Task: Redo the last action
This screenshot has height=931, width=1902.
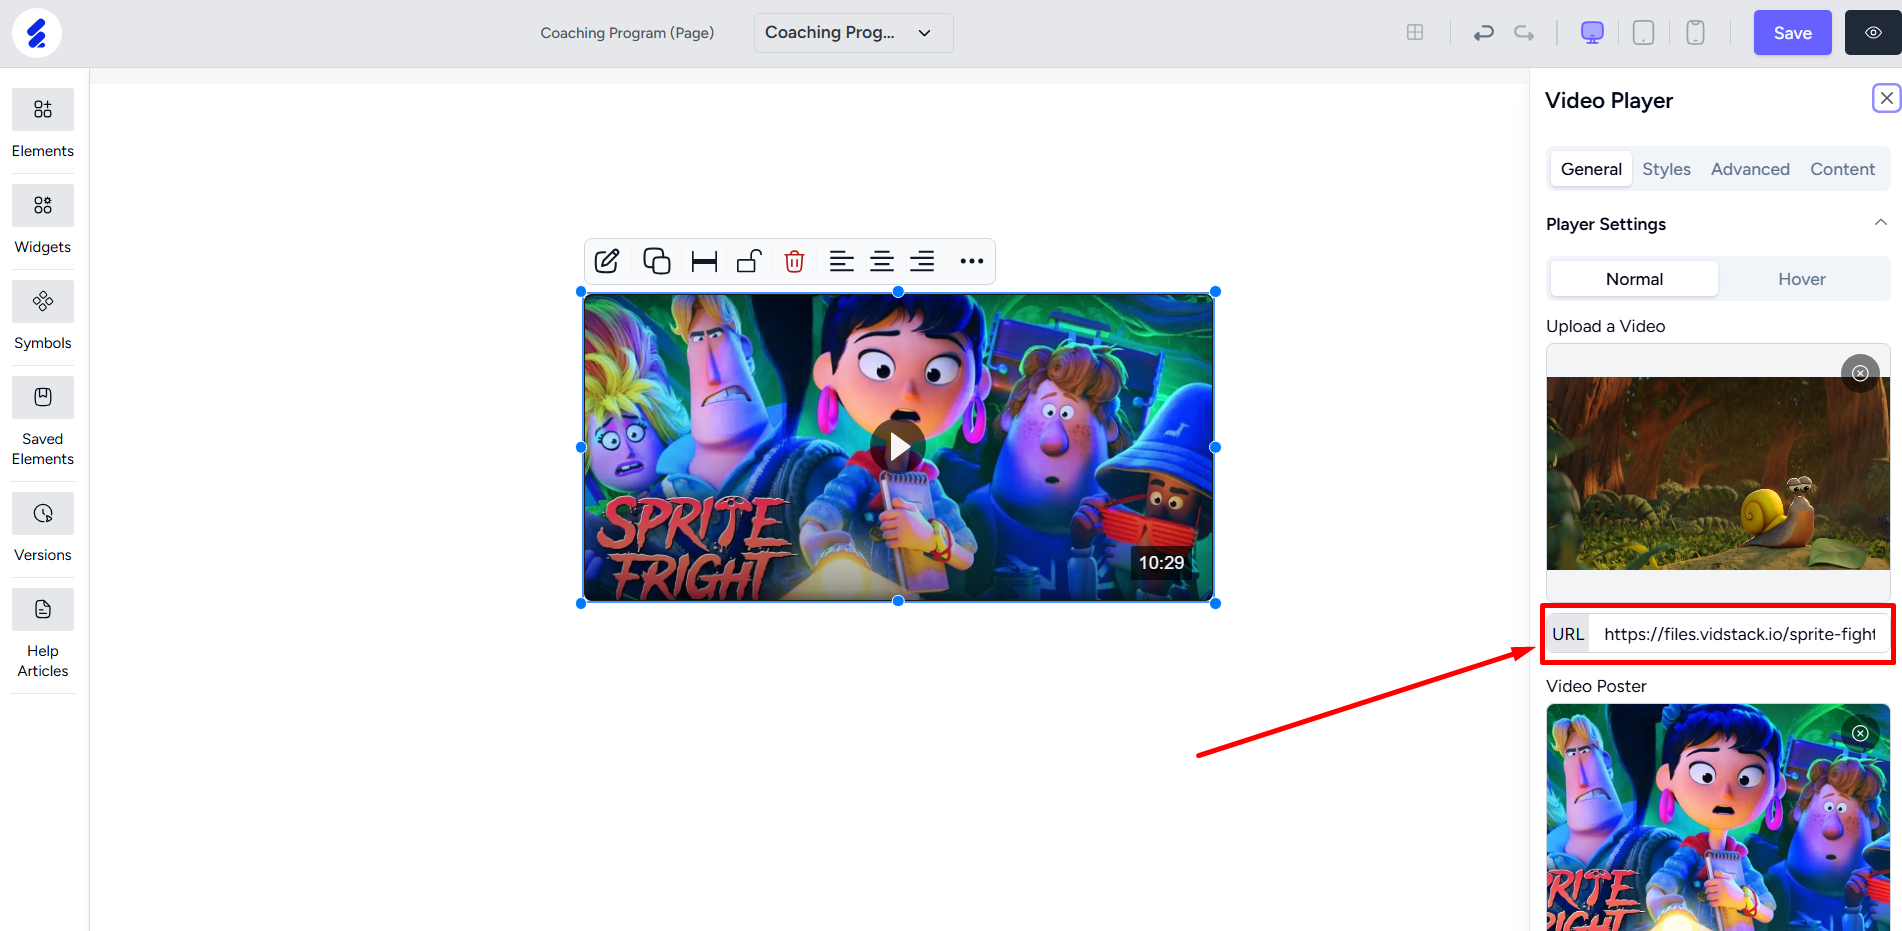Action: click(1524, 33)
